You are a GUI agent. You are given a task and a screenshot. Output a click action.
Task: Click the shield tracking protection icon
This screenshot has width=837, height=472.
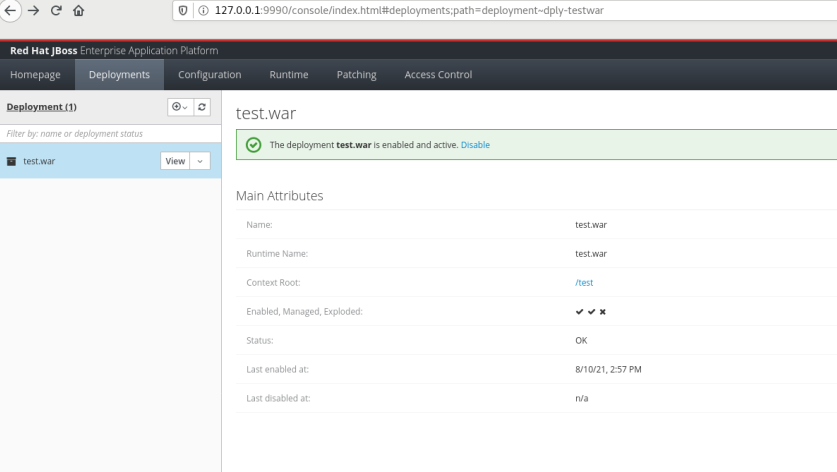[x=183, y=10]
